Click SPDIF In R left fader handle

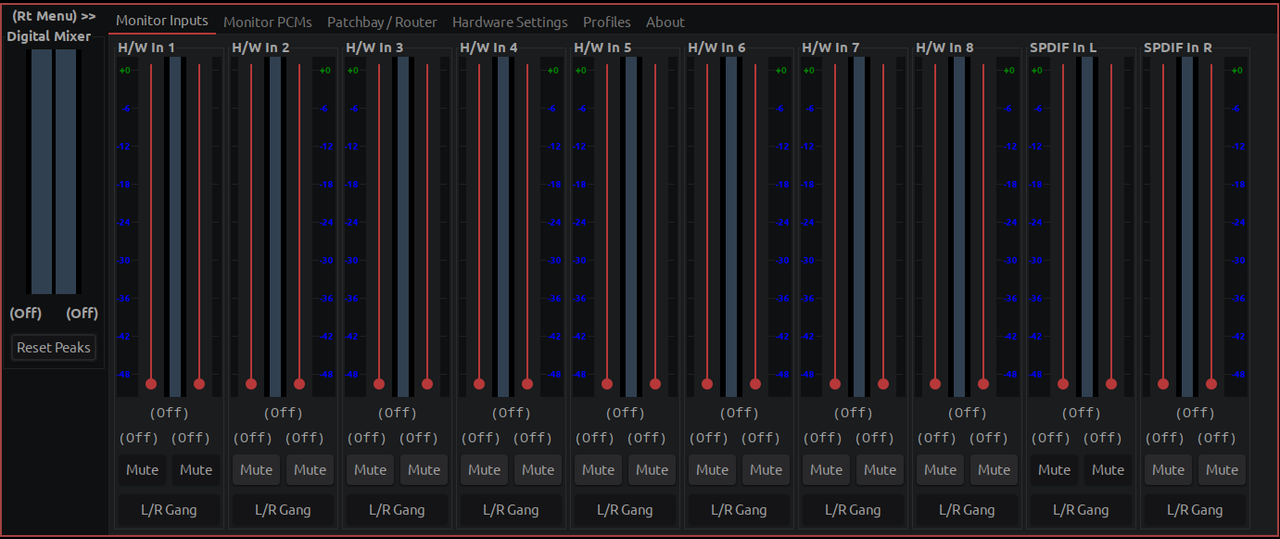point(1163,383)
